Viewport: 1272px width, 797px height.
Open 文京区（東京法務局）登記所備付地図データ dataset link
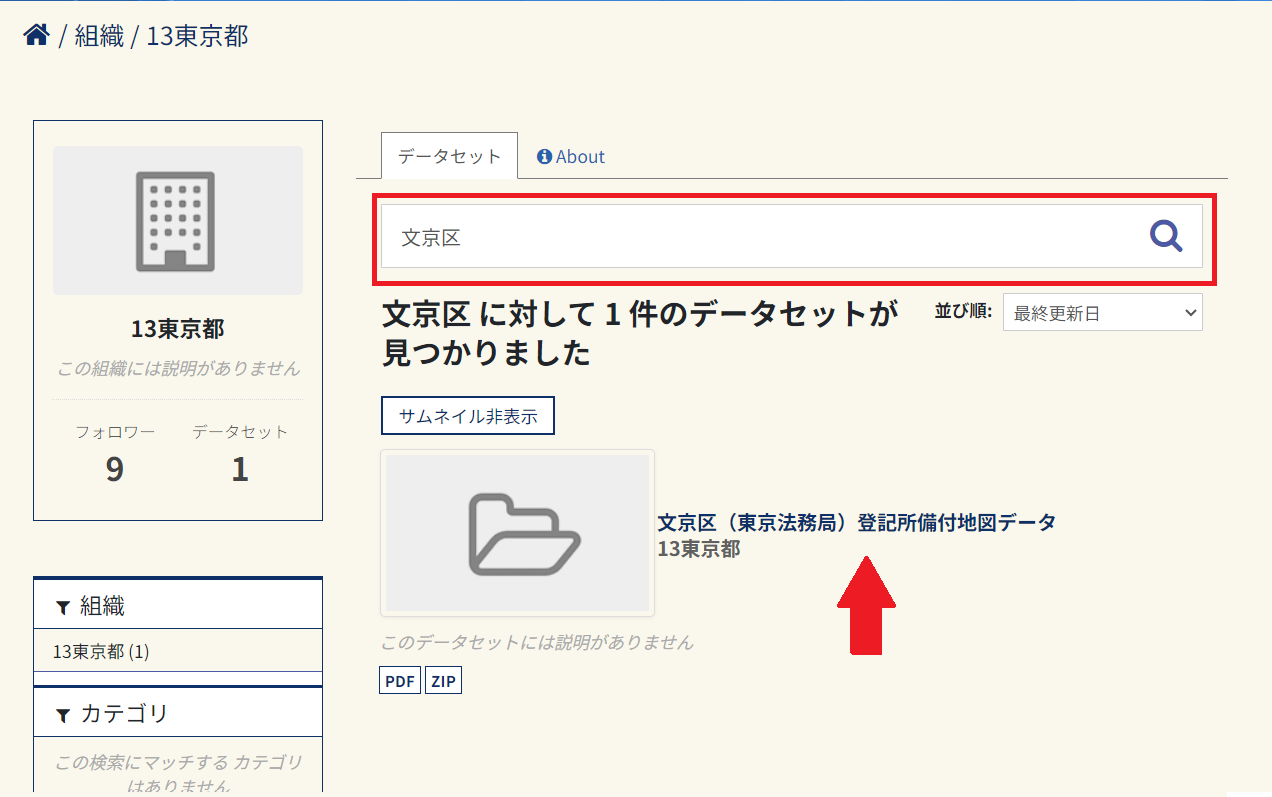[x=856, y=522]
